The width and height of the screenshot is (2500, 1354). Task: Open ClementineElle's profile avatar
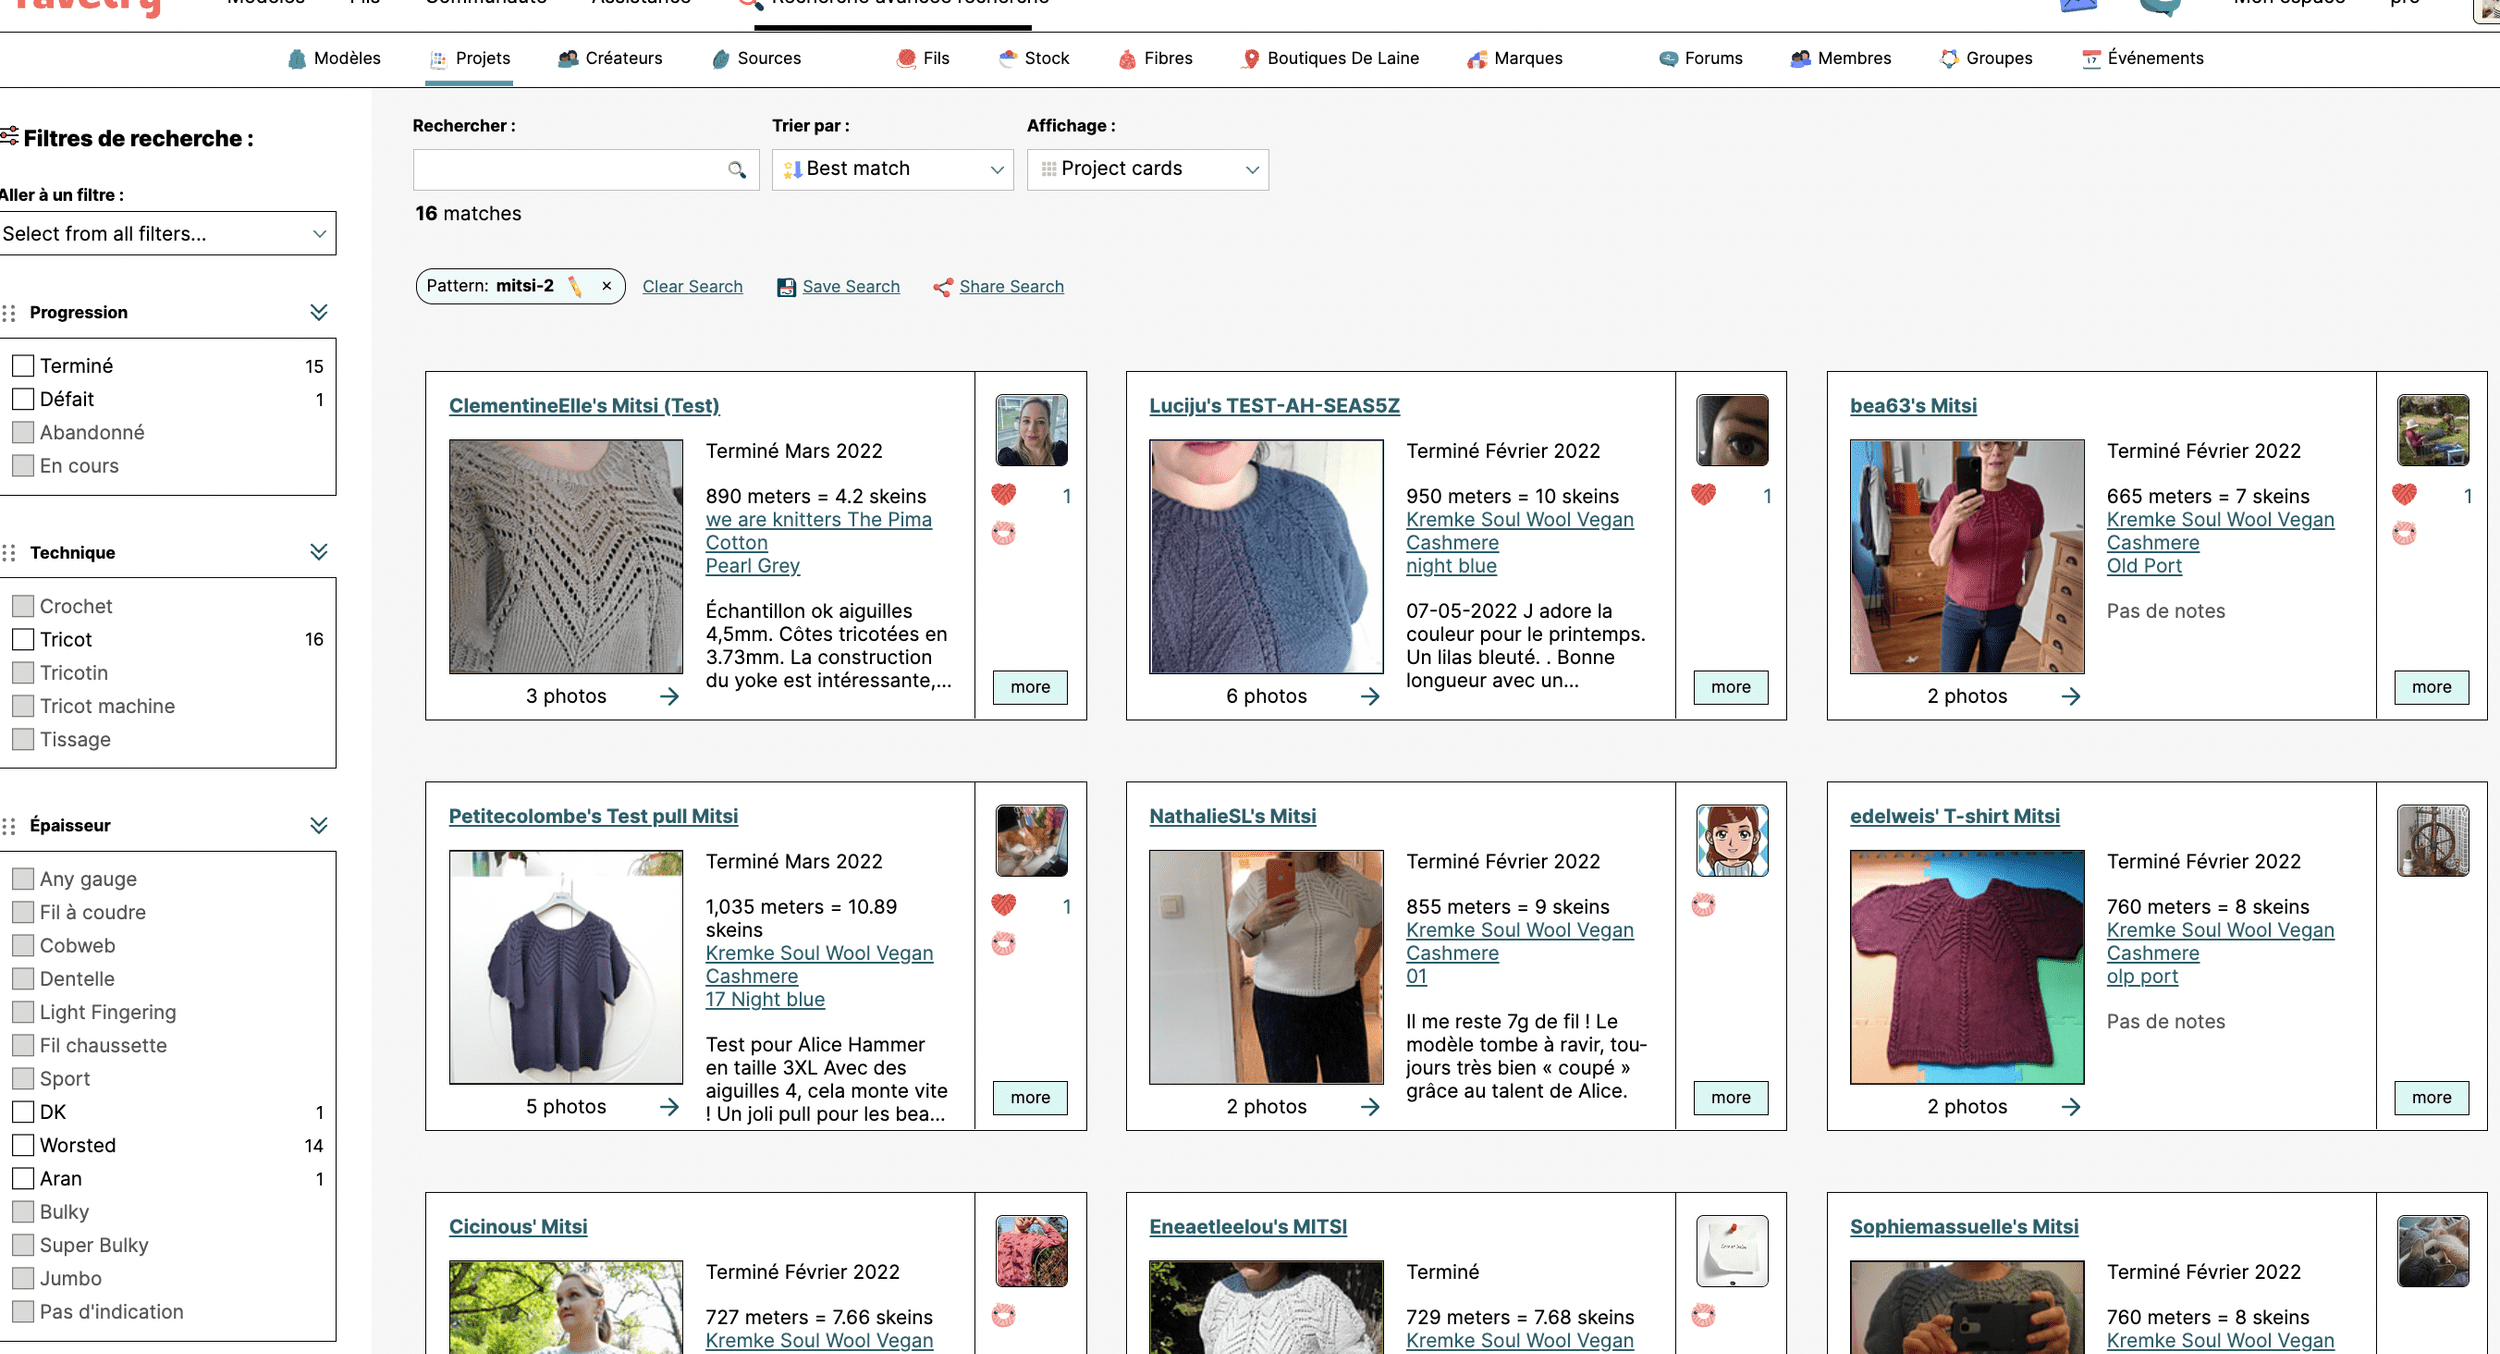[x=1031, y=430]
